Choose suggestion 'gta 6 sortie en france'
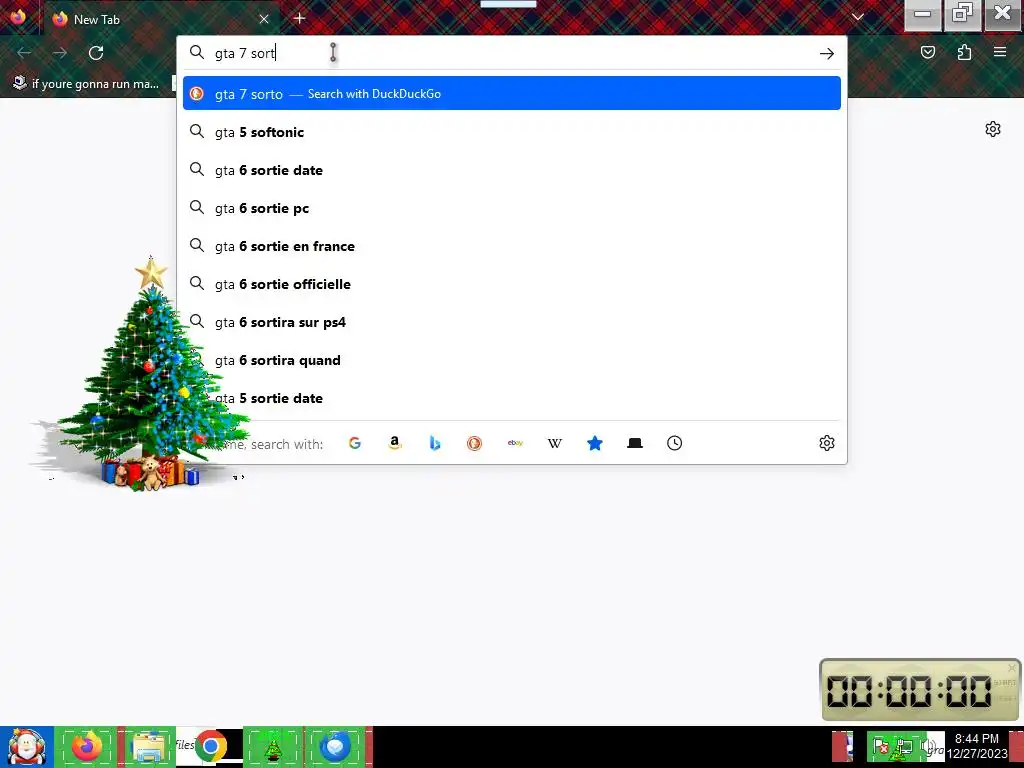Screen dimensions: 1024x768 [x=511, y=246]
